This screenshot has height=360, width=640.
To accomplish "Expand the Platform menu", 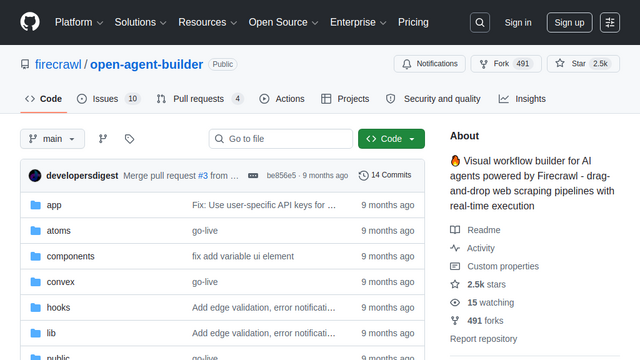I will pyautogui.click(x=79, y=22).
